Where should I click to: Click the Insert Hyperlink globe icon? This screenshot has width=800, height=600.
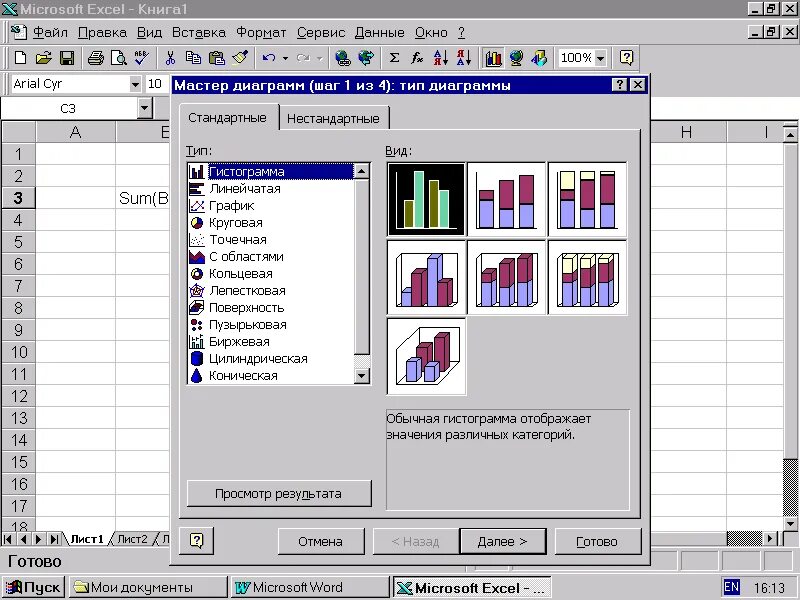343,58
